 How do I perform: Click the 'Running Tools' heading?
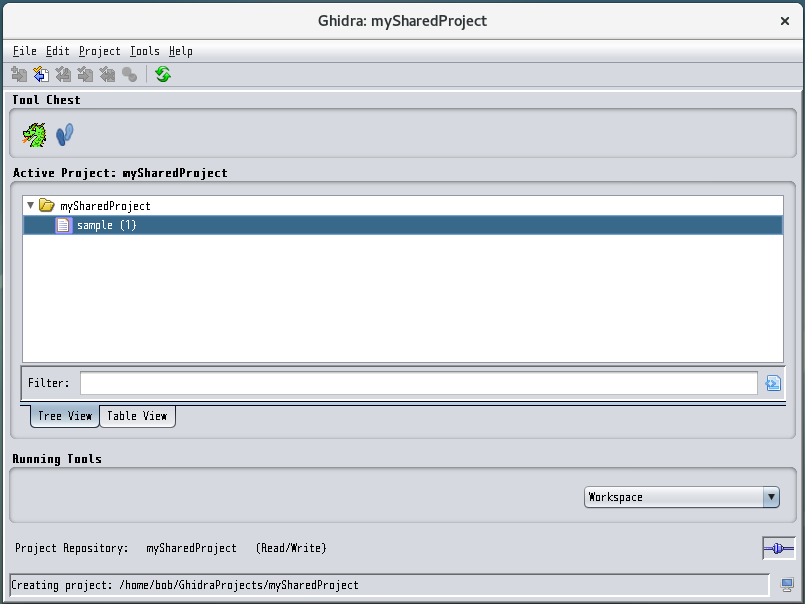[x=57, y=459]
